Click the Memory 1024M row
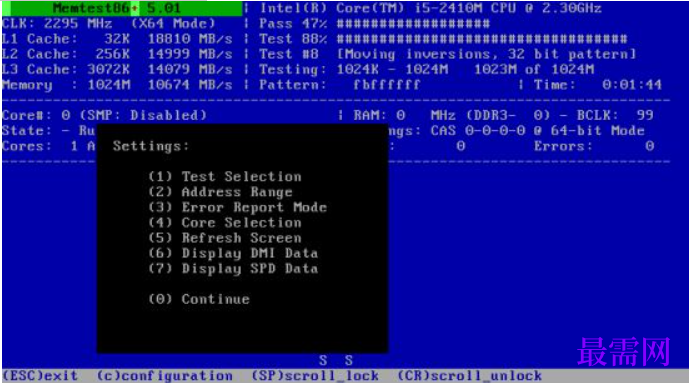The height and width of the screenshot is (383, 689). coord(117,85)
